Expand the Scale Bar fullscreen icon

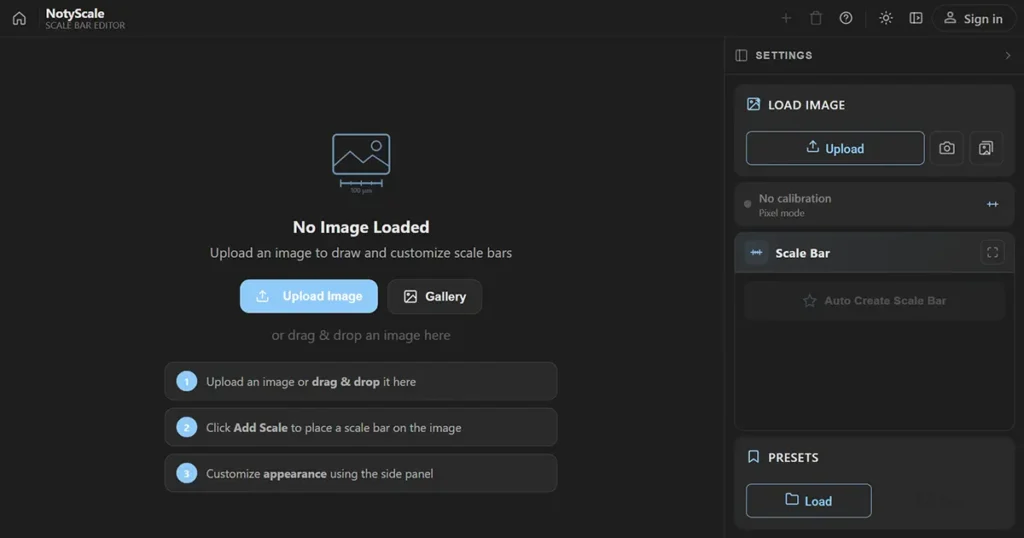click(x=993, y=253)
